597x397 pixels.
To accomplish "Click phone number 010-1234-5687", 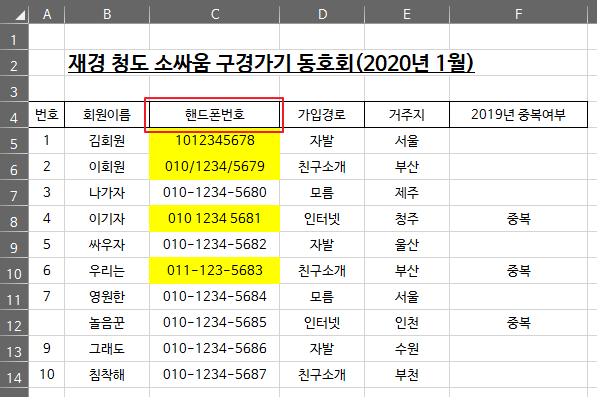I will point(215,375).
